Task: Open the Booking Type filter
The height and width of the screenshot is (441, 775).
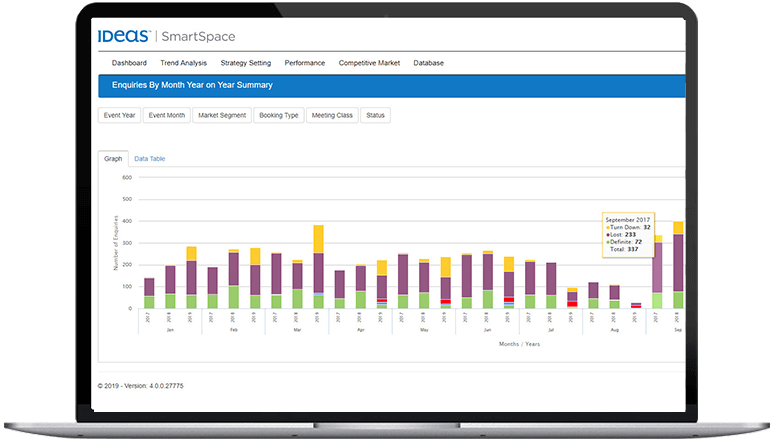Action: point(279,115)
